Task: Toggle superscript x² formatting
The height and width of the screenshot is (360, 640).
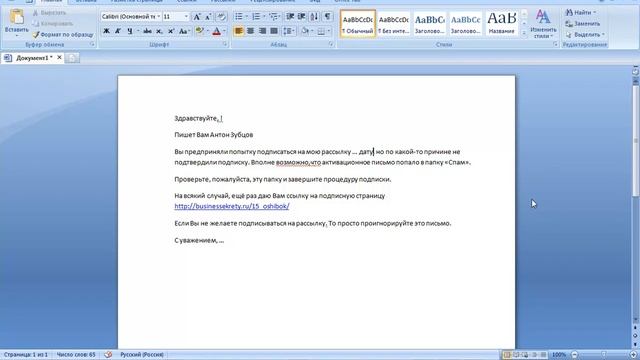Action: pyautogui.click(x=171, y=31)
